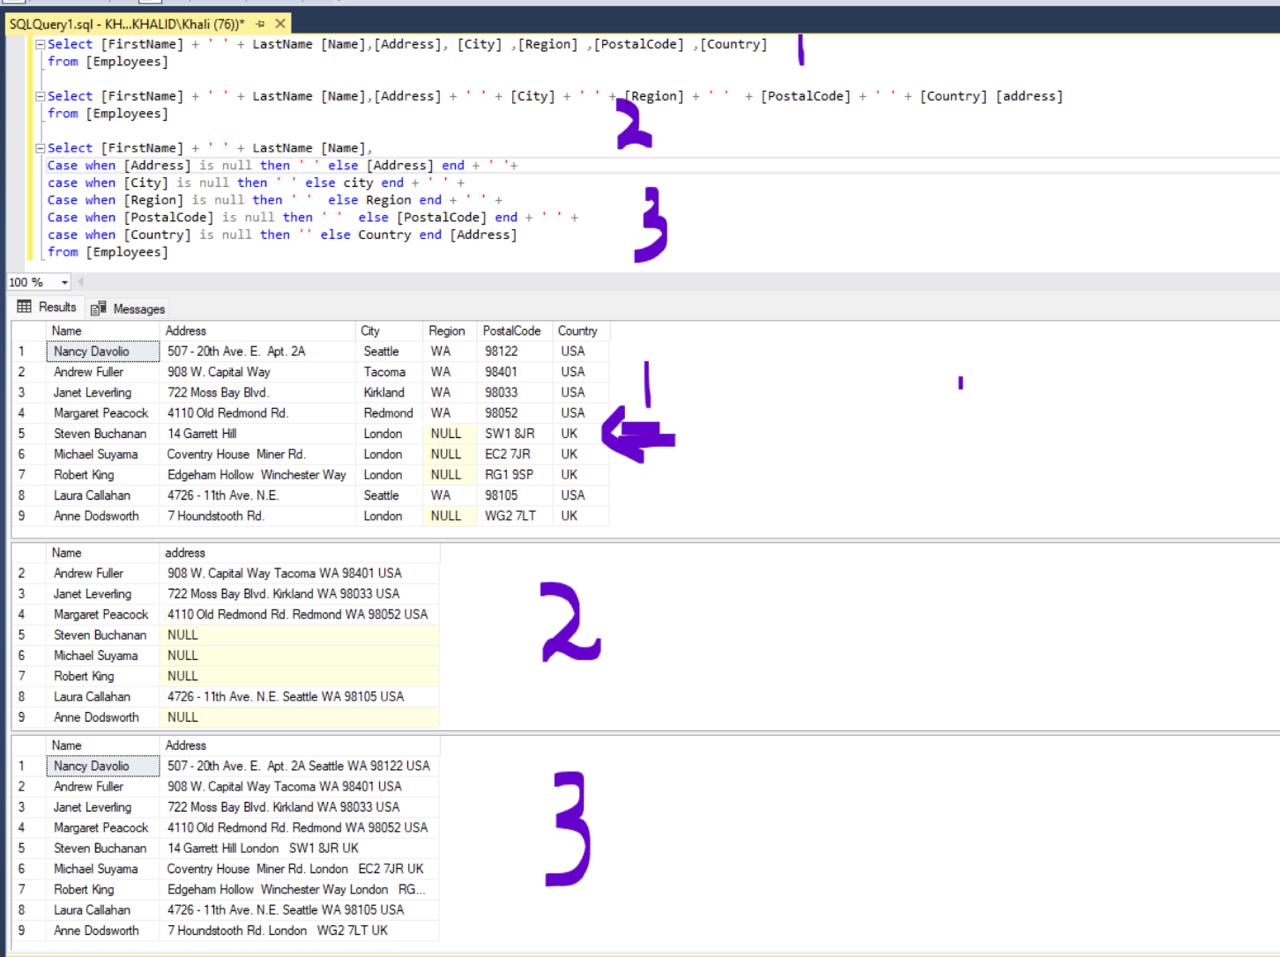
Task: Open the 100% zoom level dropdown
Action: pos(62,282)
